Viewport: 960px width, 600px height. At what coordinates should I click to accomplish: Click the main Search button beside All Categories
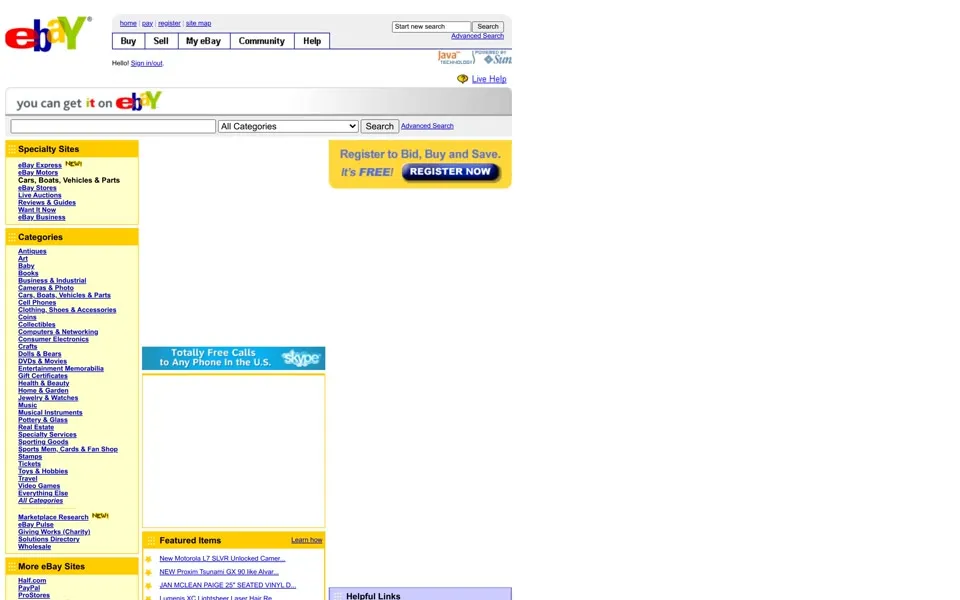380,126
